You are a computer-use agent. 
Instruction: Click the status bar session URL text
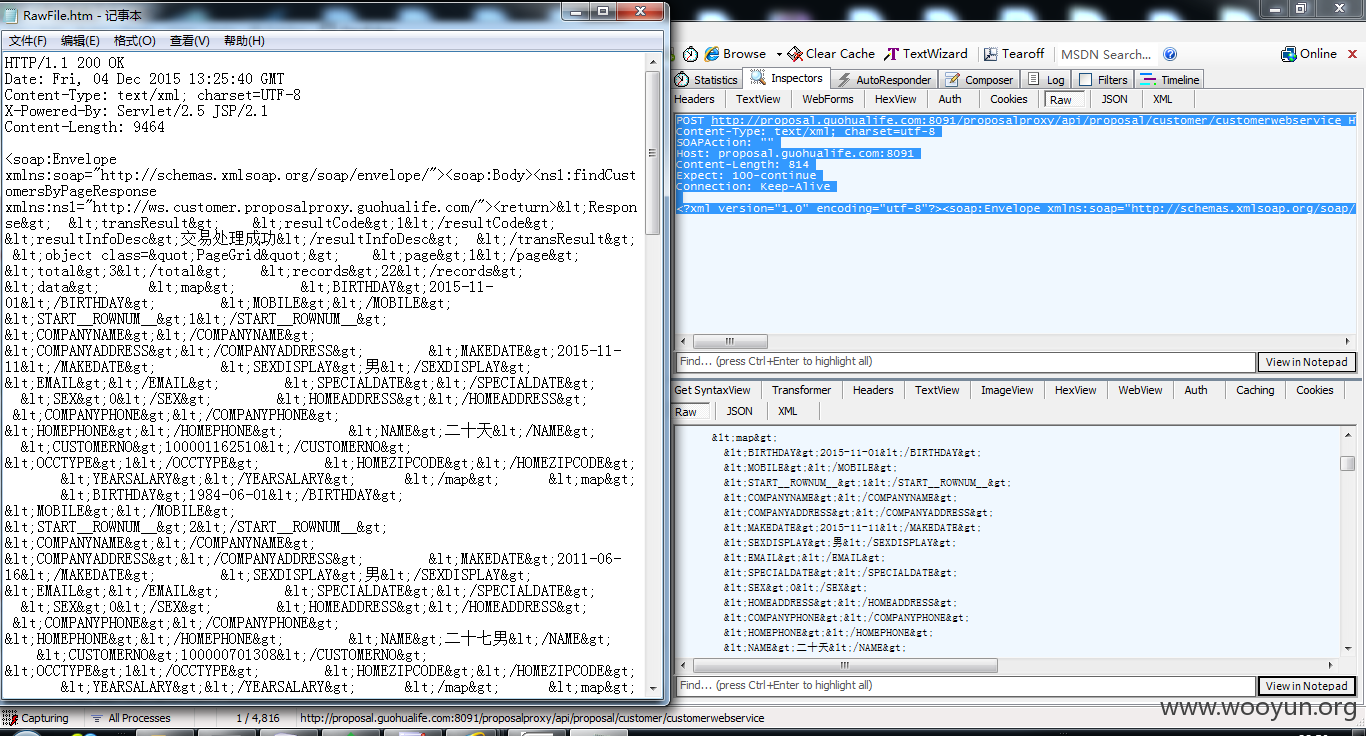pos(532,718)
